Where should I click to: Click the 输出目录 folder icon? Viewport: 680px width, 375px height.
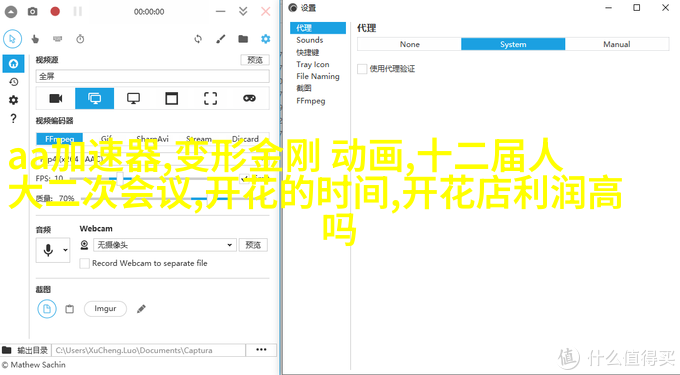(x=7, y=350)
